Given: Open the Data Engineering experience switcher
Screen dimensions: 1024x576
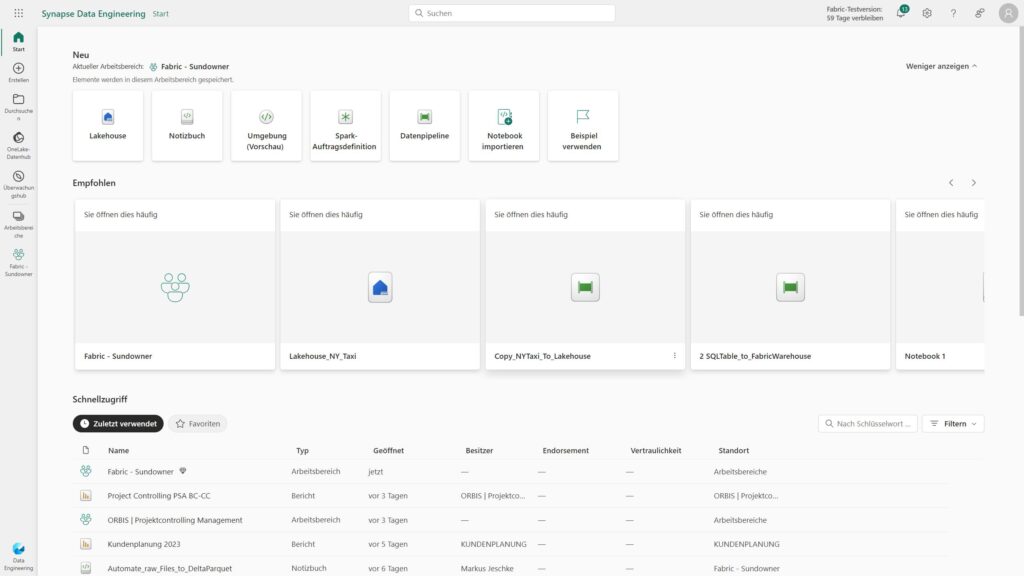Looking at the screenshot, I should click(18, 555).
